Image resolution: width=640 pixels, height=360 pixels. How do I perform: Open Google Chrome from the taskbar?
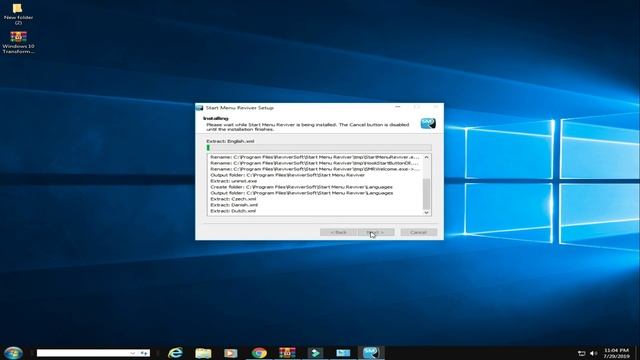259,353
